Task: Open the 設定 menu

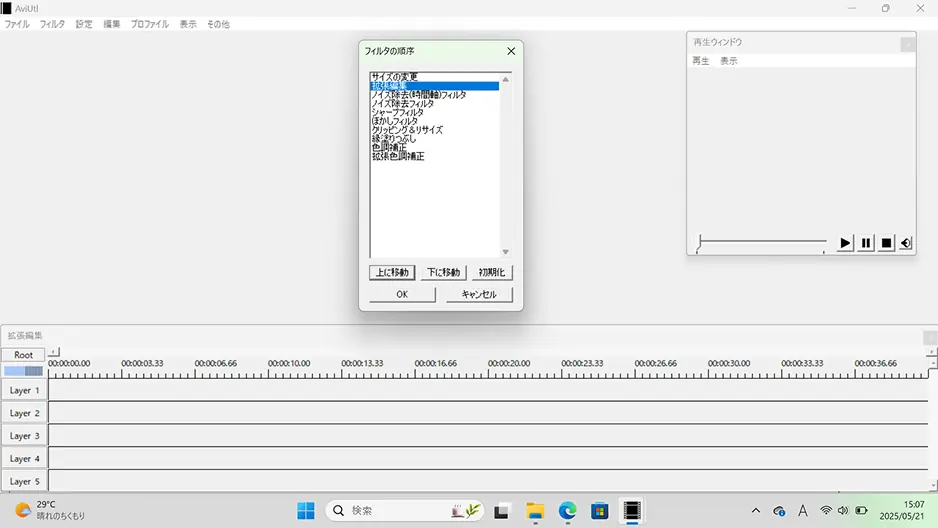Action: 84,24
